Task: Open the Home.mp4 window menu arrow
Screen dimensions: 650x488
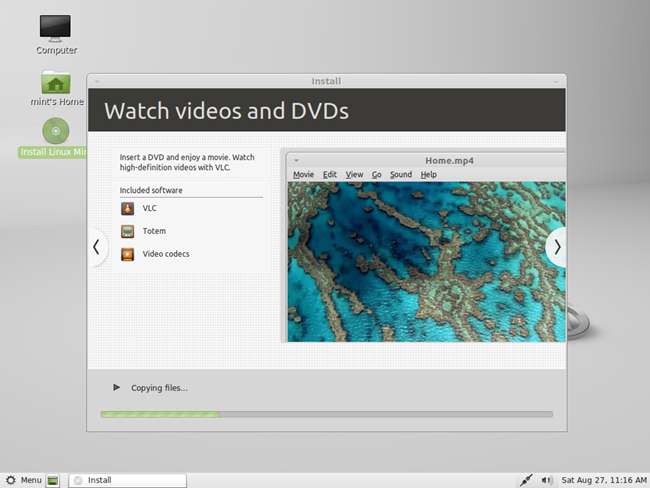Action: point(296,160)
